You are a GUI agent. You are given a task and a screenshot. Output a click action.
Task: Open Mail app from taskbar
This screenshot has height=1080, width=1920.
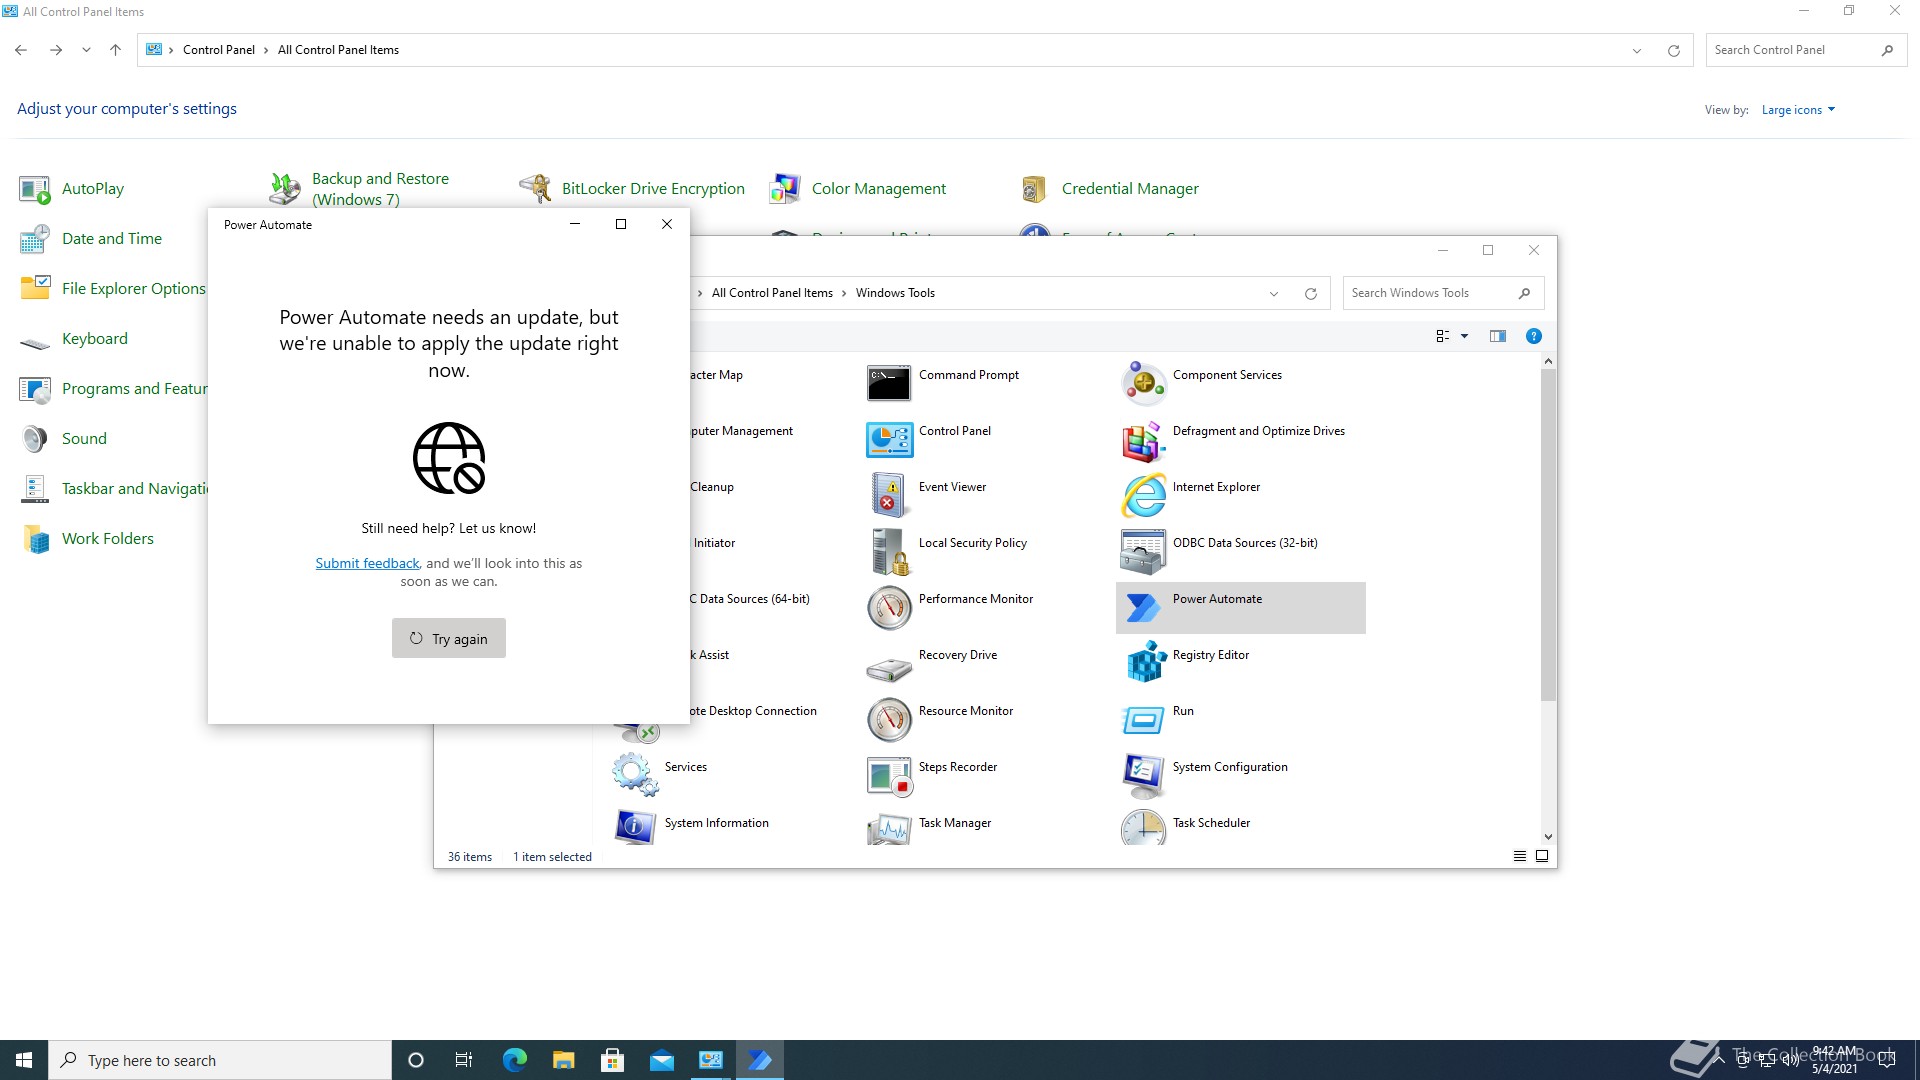point(661,1060)
